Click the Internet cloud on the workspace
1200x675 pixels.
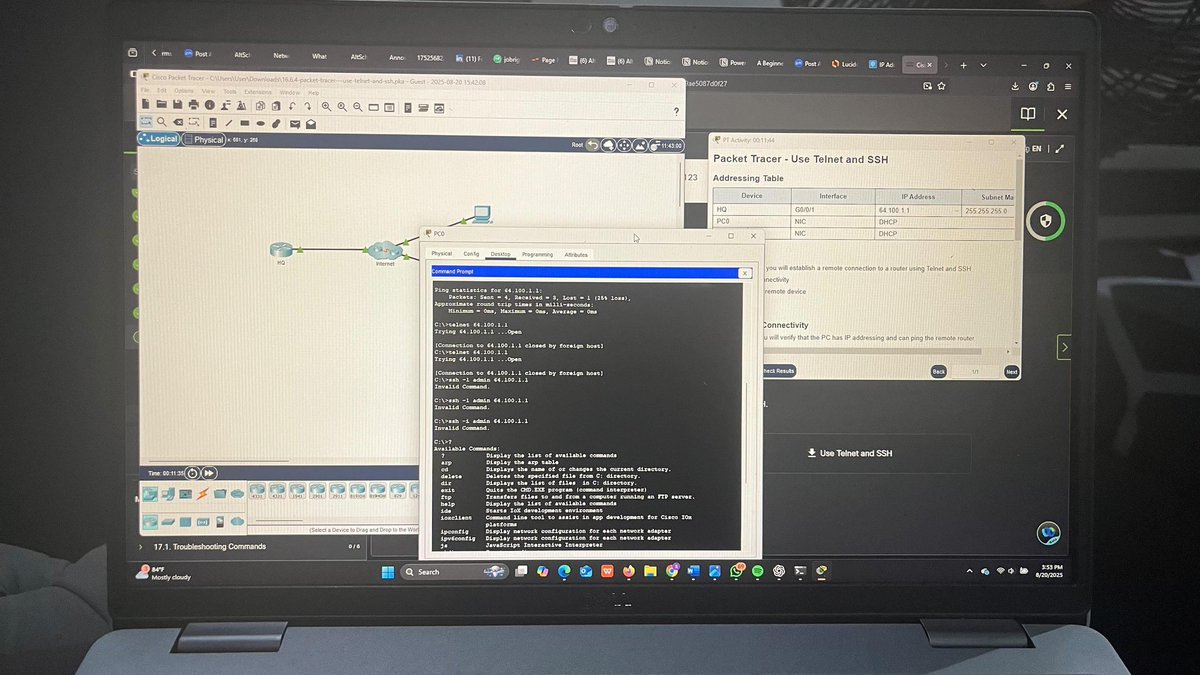click(x=384, y=251)
